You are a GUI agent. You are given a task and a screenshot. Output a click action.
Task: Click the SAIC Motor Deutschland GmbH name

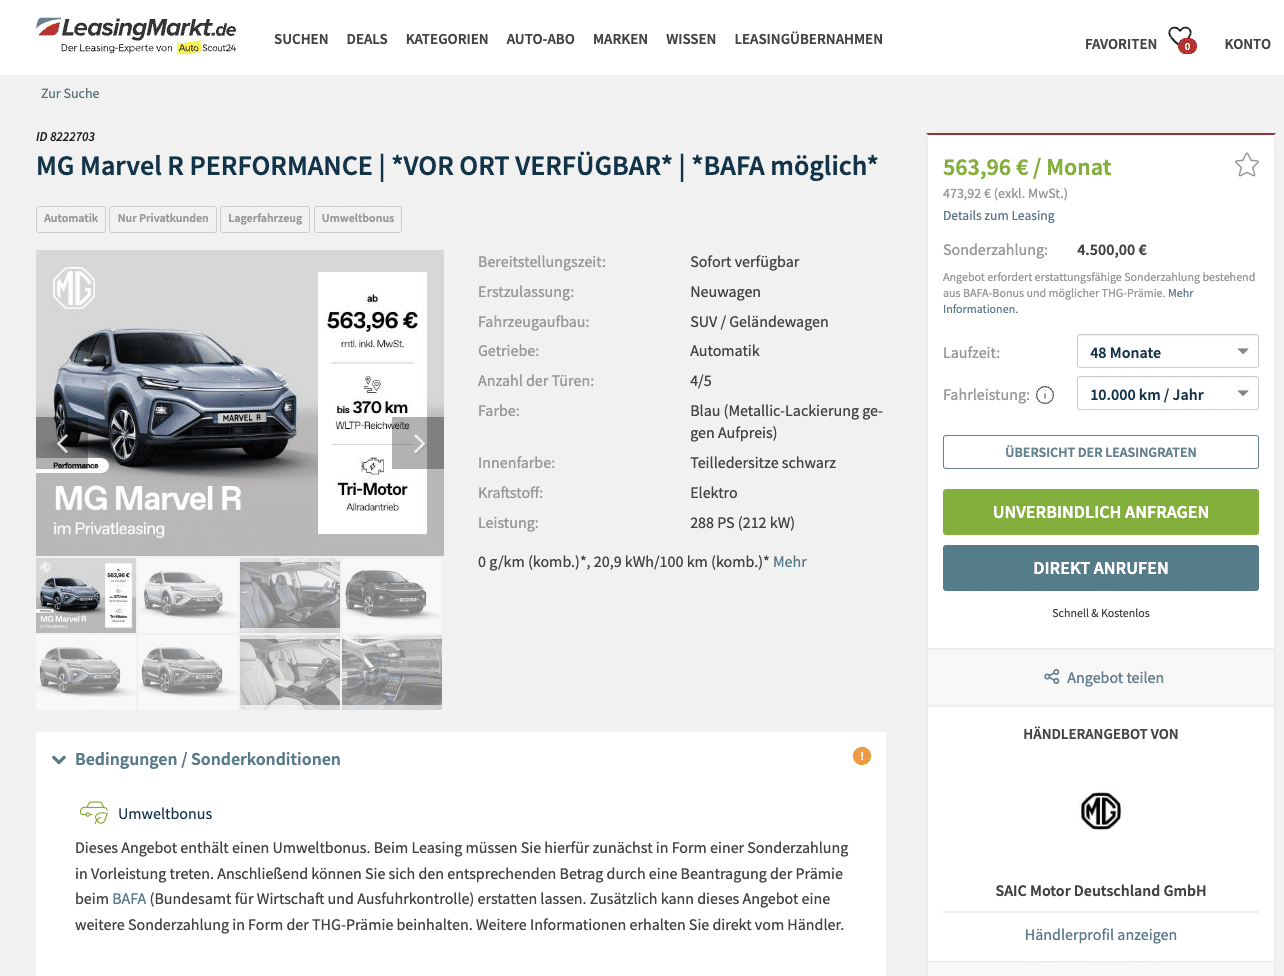1101,890
